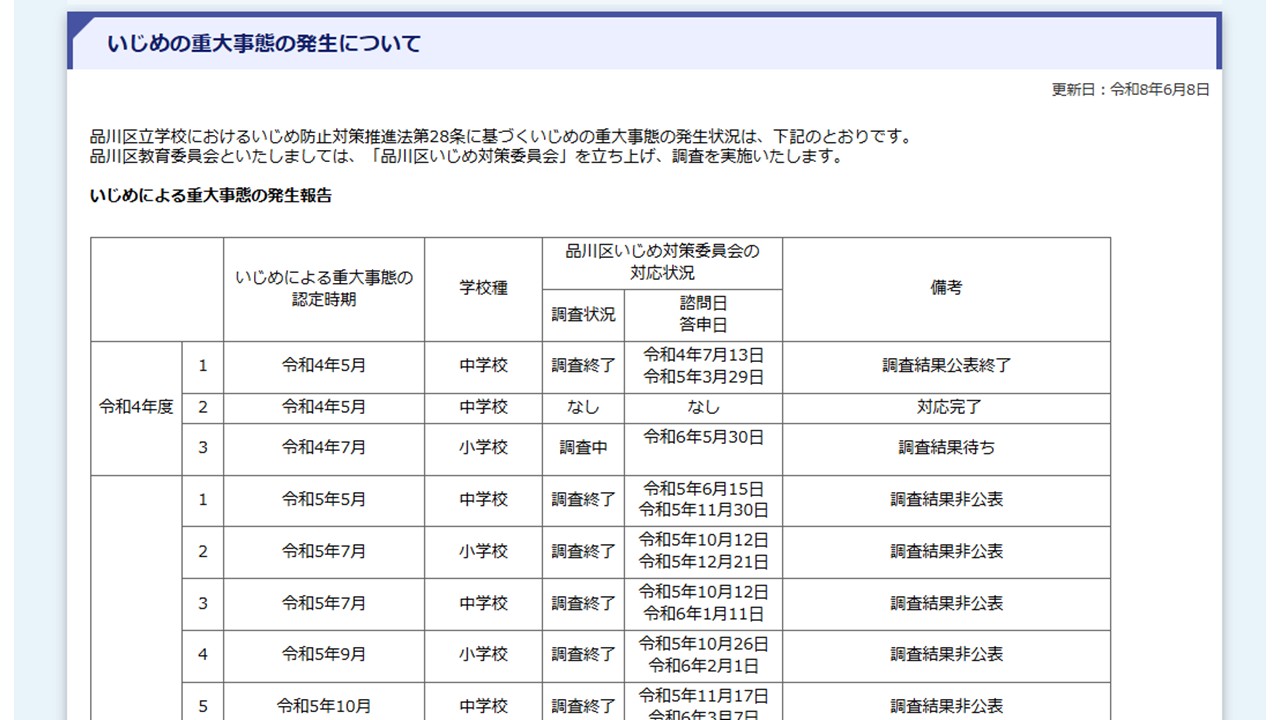Viewport: 1280px width, 720px height.
Task: Click the page heading いじめの重大事態の発生について
Action: (264, 44)
